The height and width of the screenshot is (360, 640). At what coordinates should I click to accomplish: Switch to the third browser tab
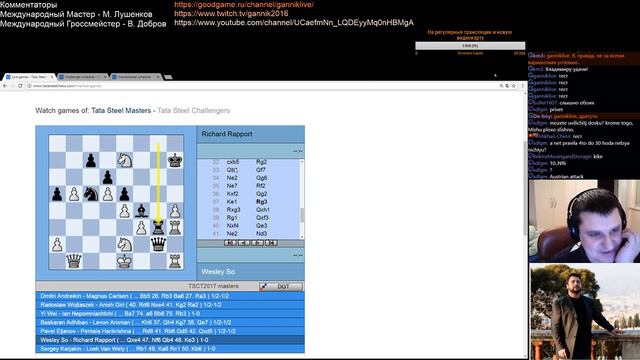[135, 77]
